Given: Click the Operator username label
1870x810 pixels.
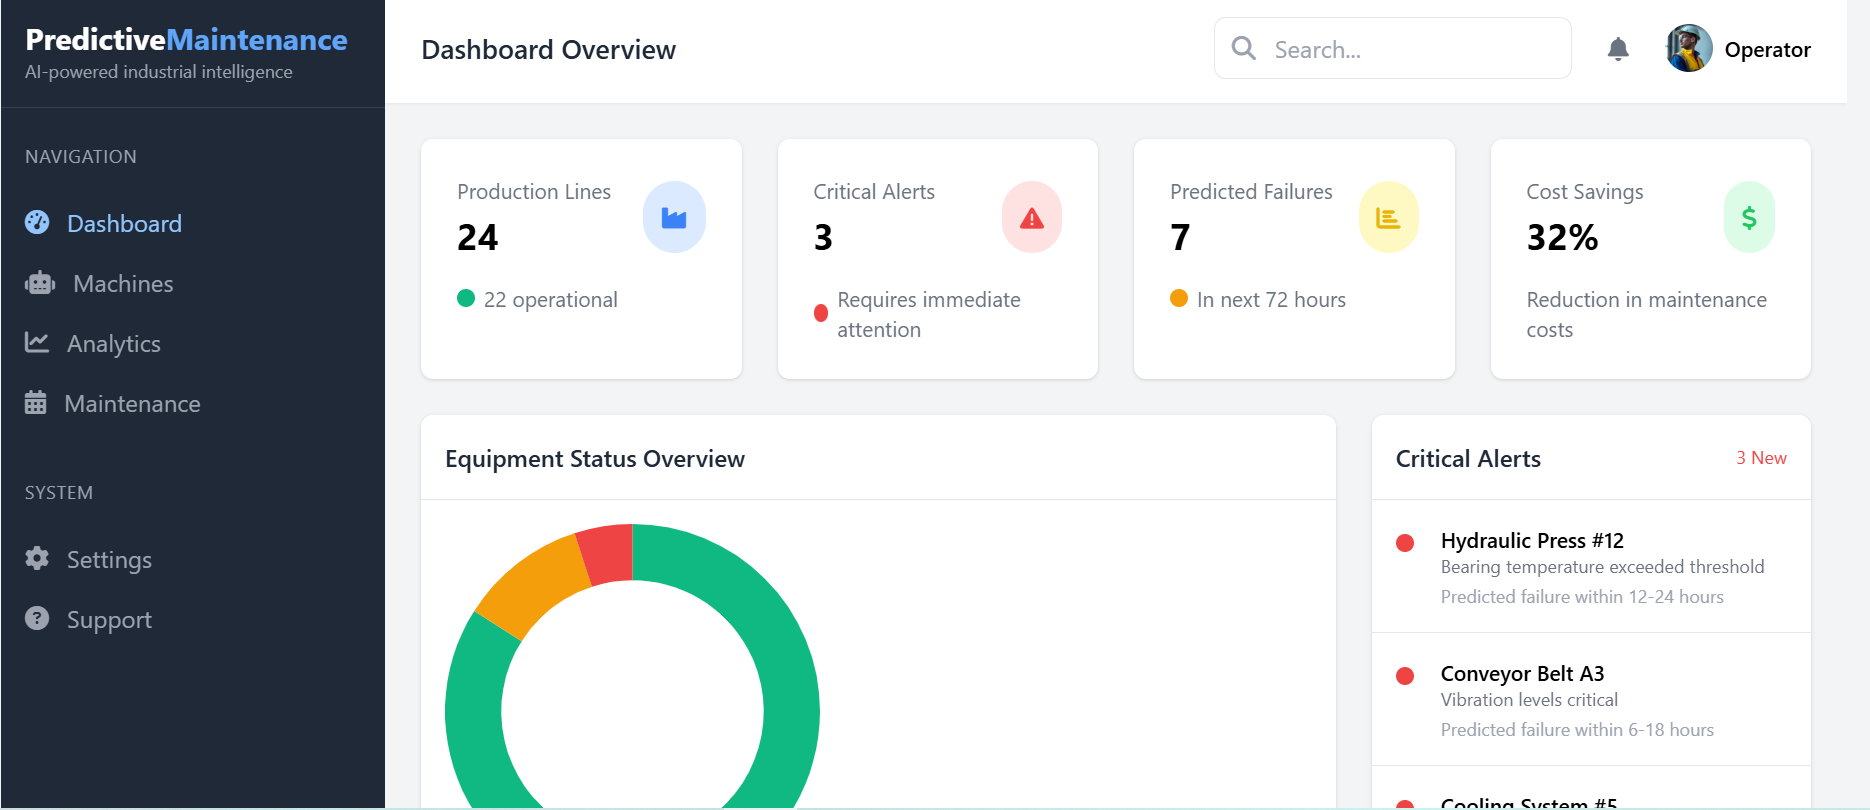Looking at the screenshot, I should coord(1767,50).
